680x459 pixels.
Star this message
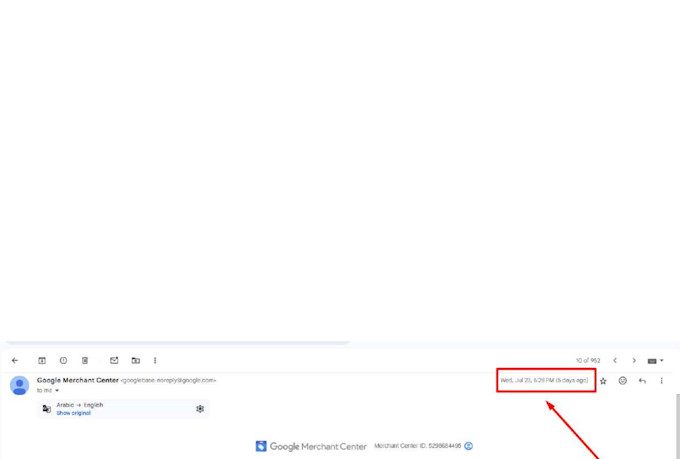[603, 381]
